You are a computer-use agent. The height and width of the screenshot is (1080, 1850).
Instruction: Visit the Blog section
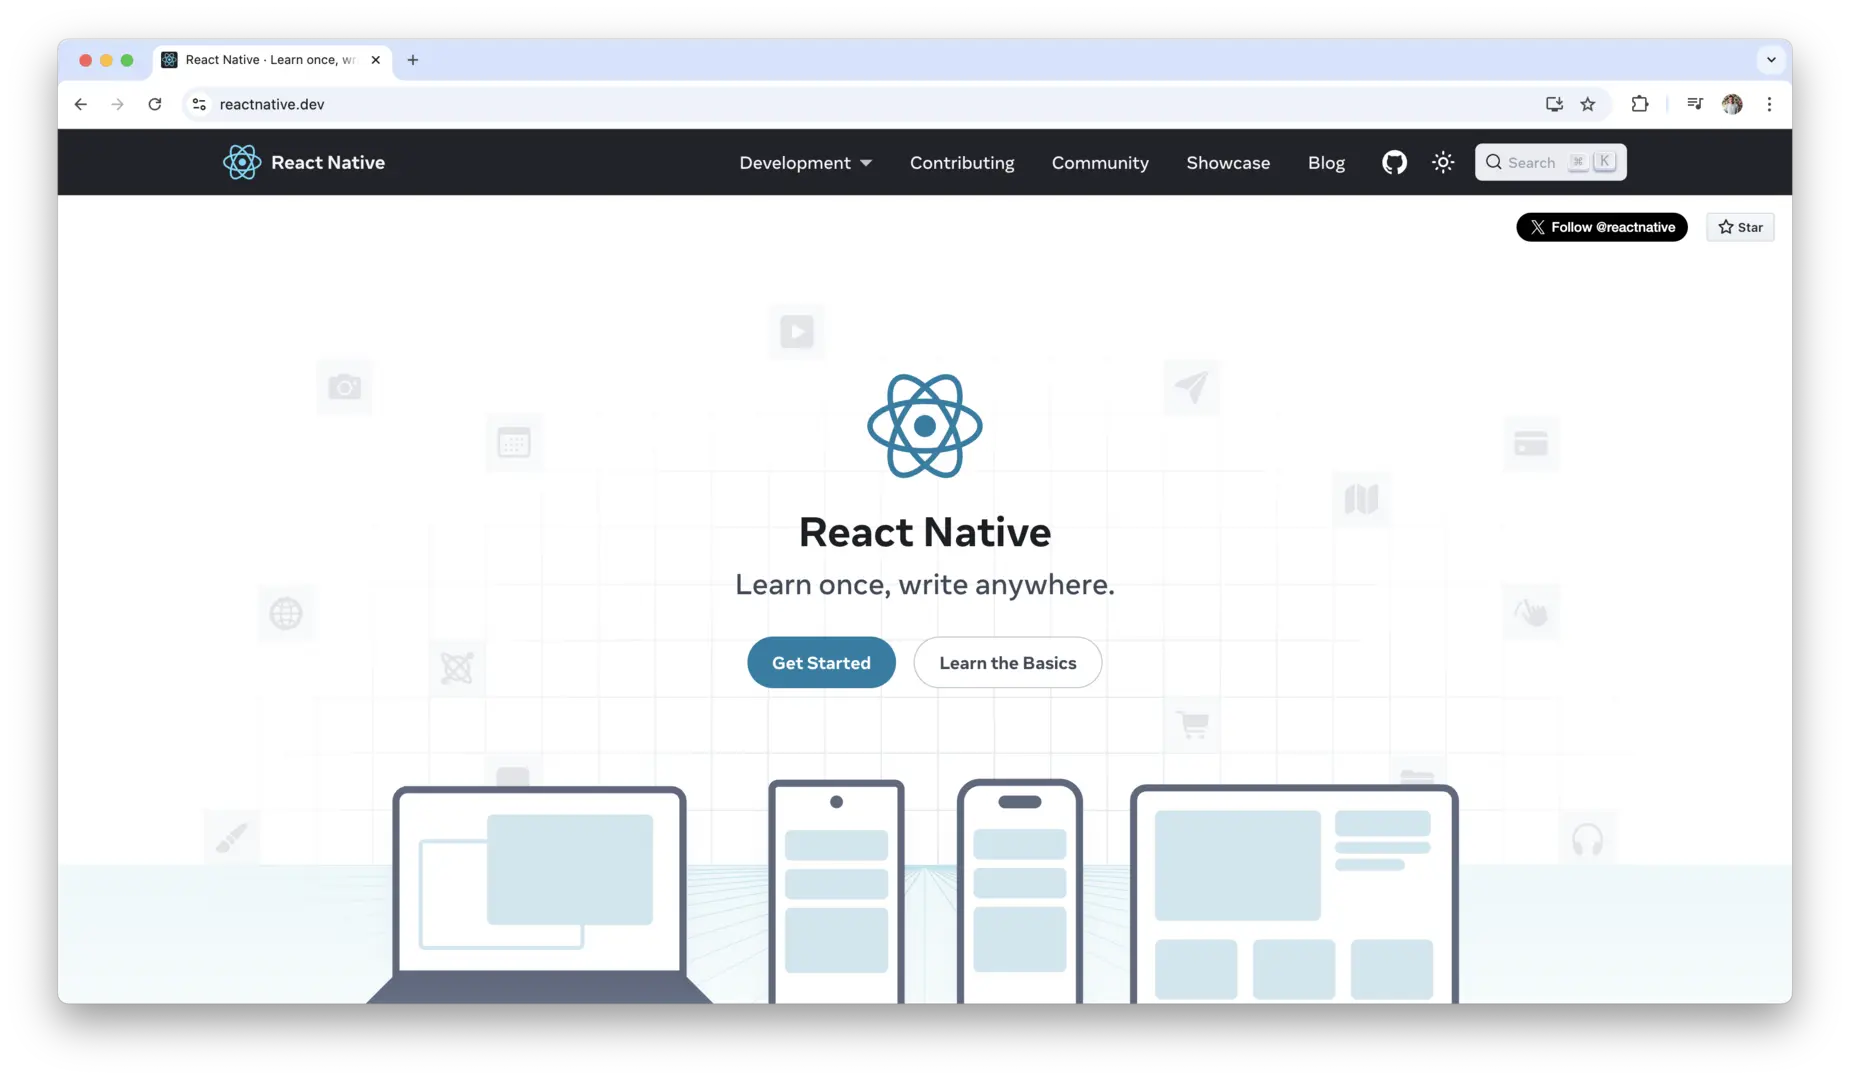(x=1326, y=162)
